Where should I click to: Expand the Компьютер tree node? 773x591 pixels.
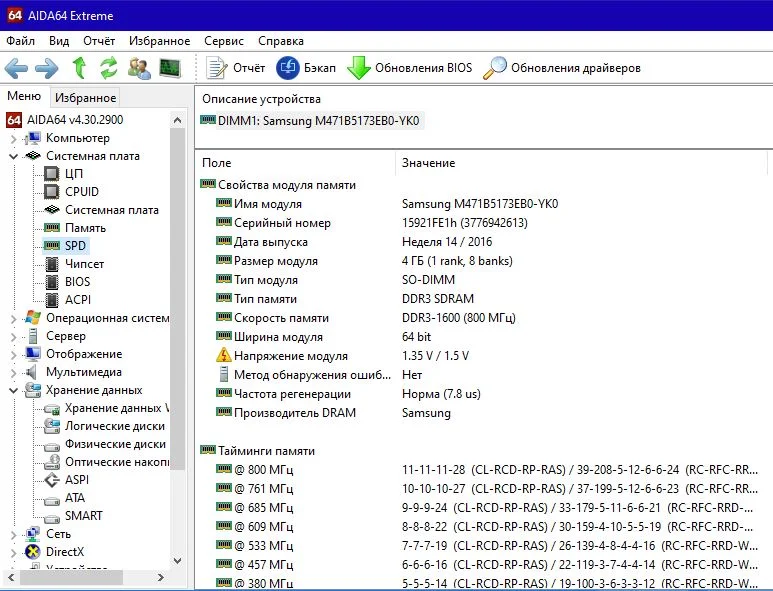coord(13,138)
